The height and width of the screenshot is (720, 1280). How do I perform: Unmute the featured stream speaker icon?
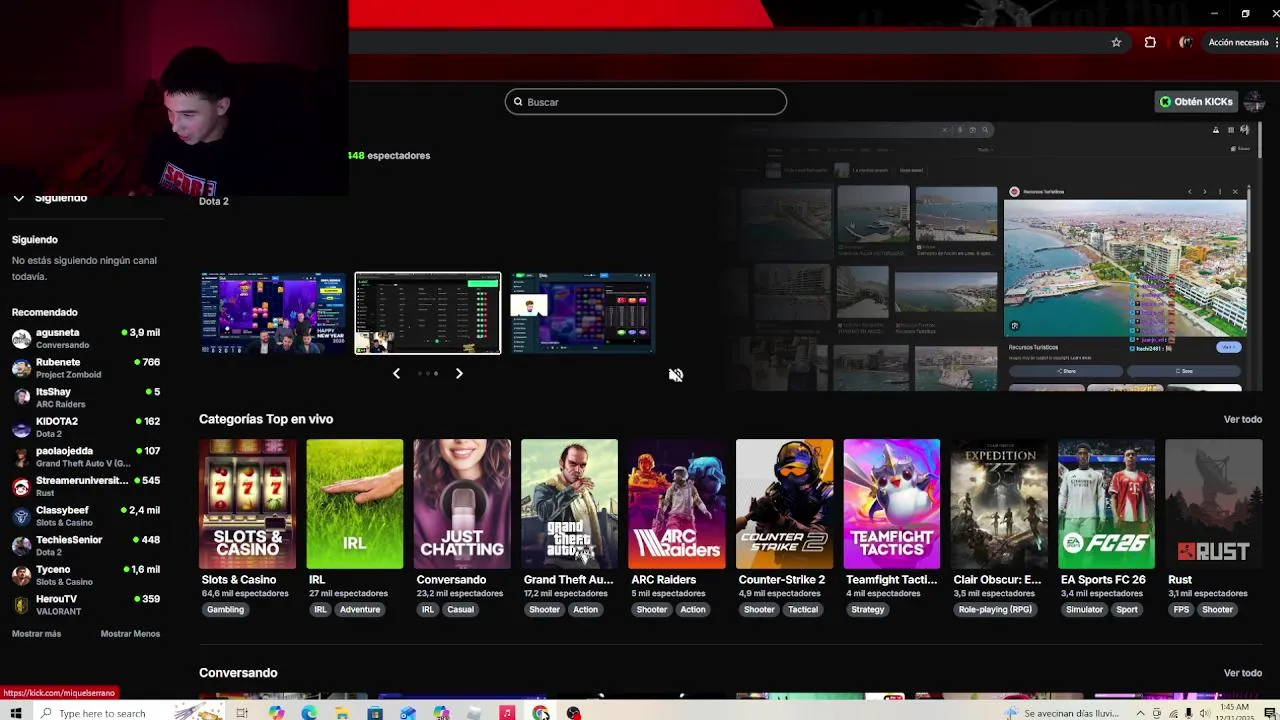pos(676,375)
